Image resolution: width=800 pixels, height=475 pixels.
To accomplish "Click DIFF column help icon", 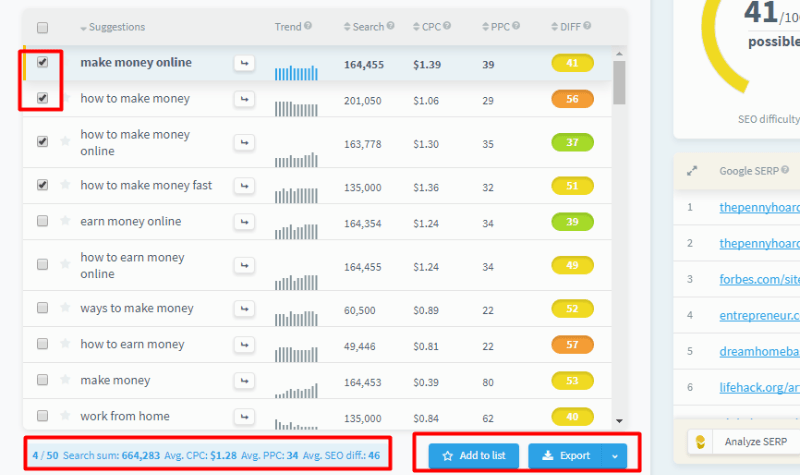I will pyautogui.click(x=587, y=26).
